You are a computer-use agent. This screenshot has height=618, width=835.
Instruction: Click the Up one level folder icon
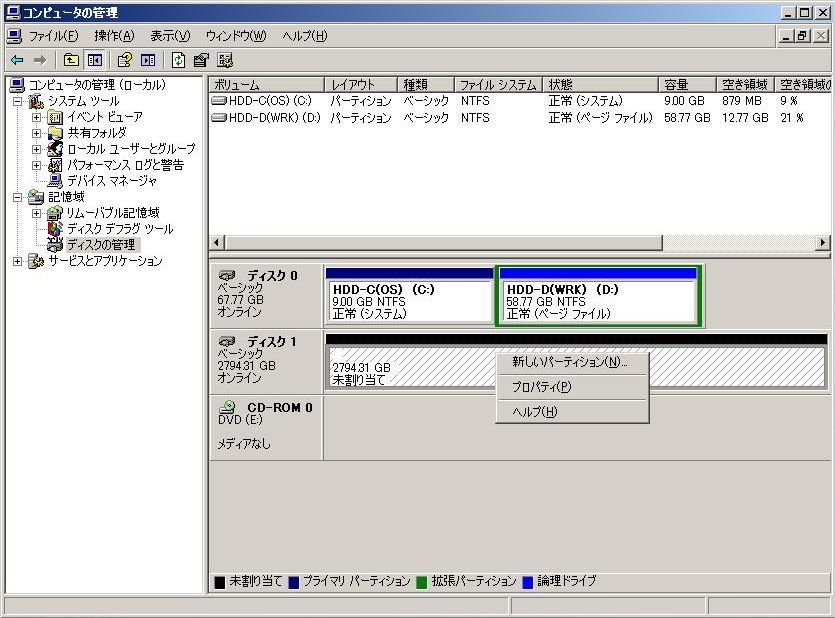[71, 60]
